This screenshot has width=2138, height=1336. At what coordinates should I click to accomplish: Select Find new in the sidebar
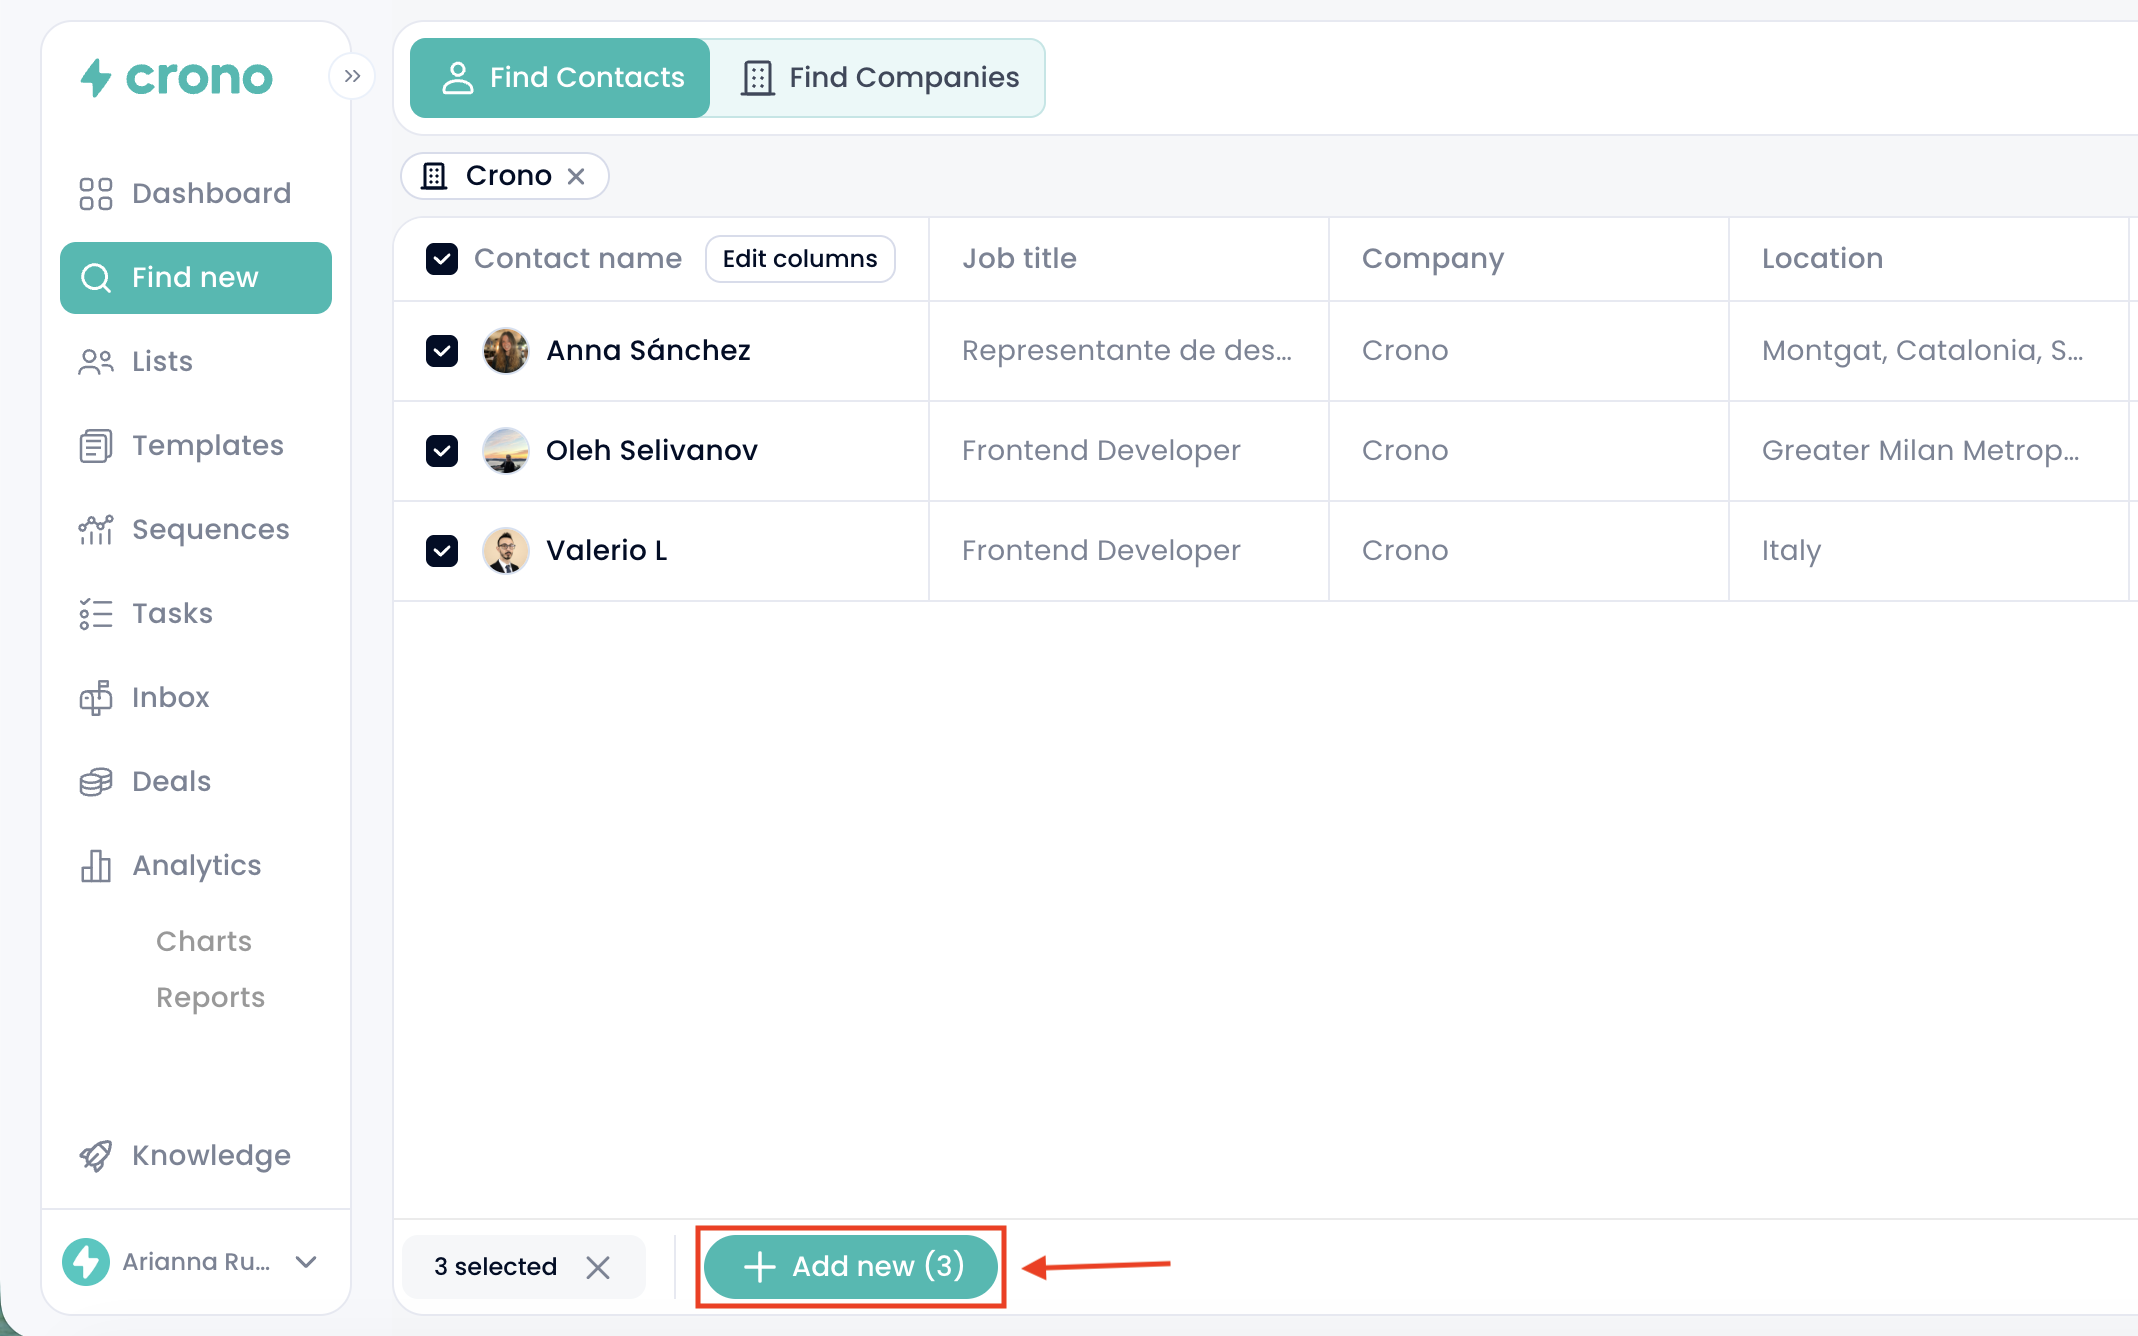[196, 278]
